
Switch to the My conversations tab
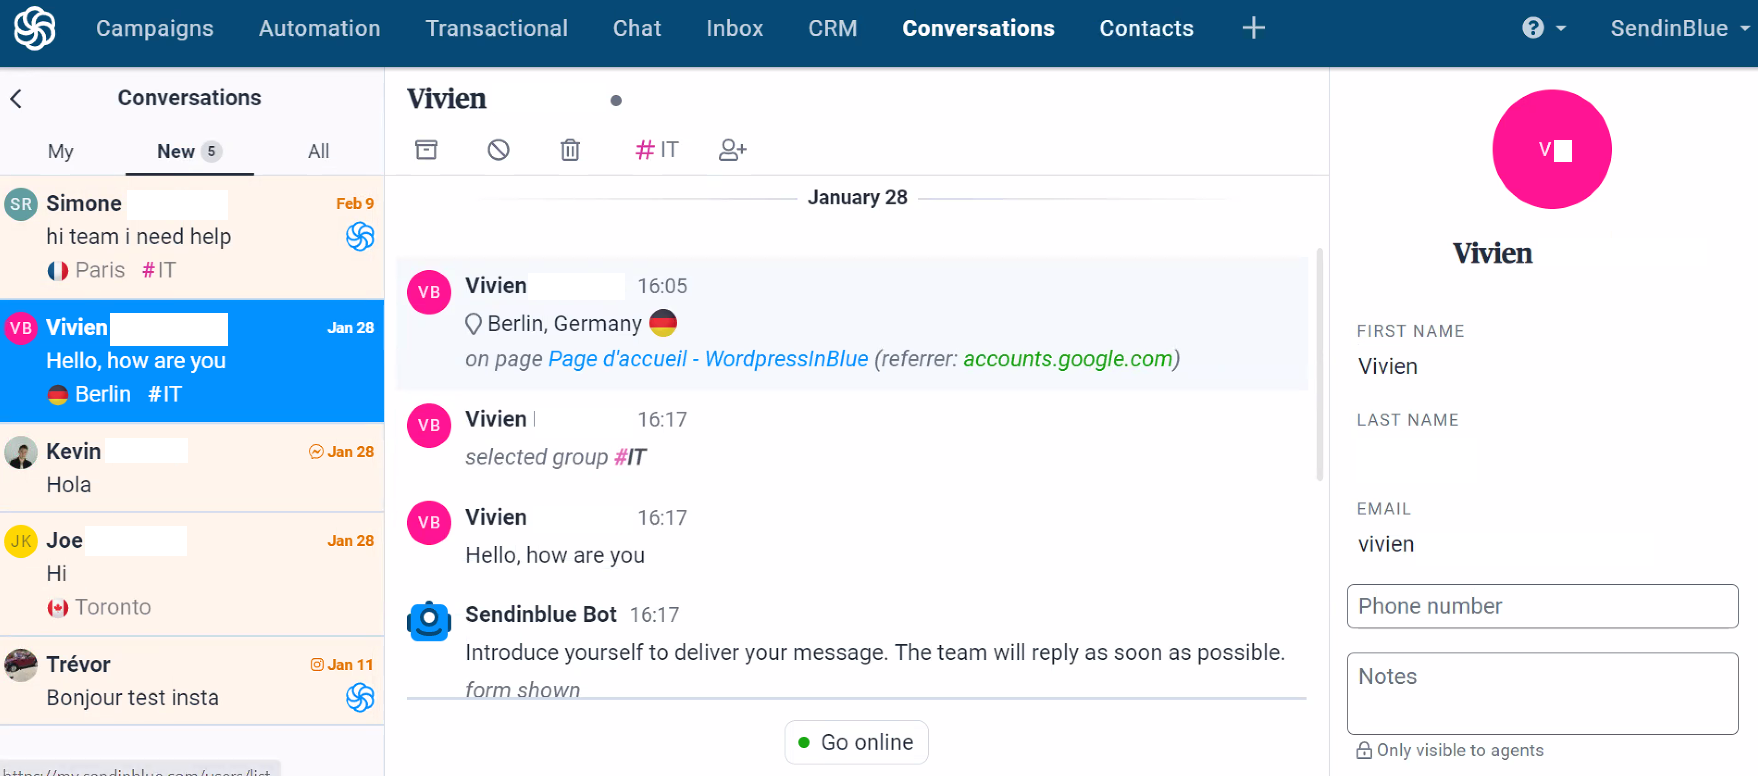click(x=60, y=151)
